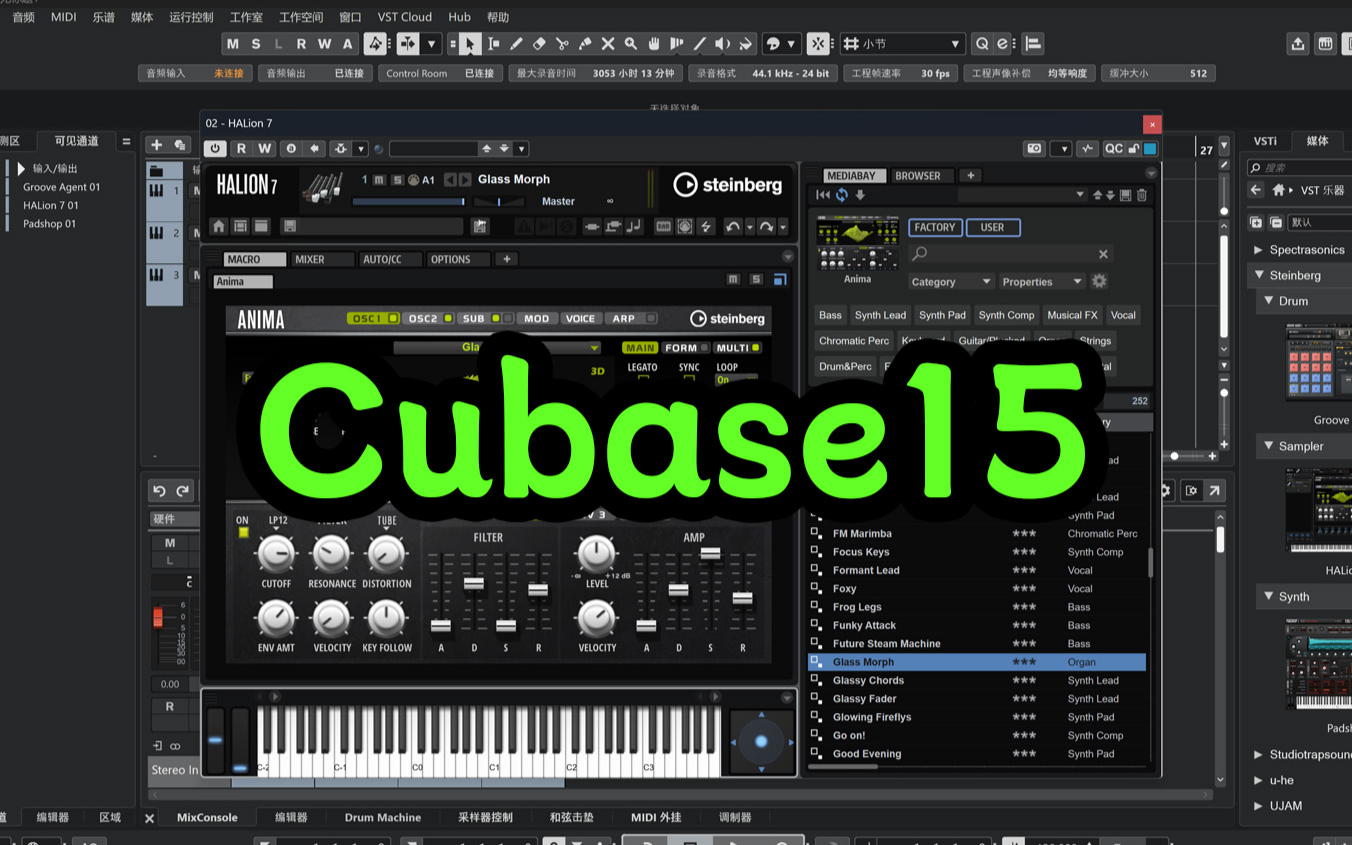Pick the Scissors split tool

click(x=562, y=44)
